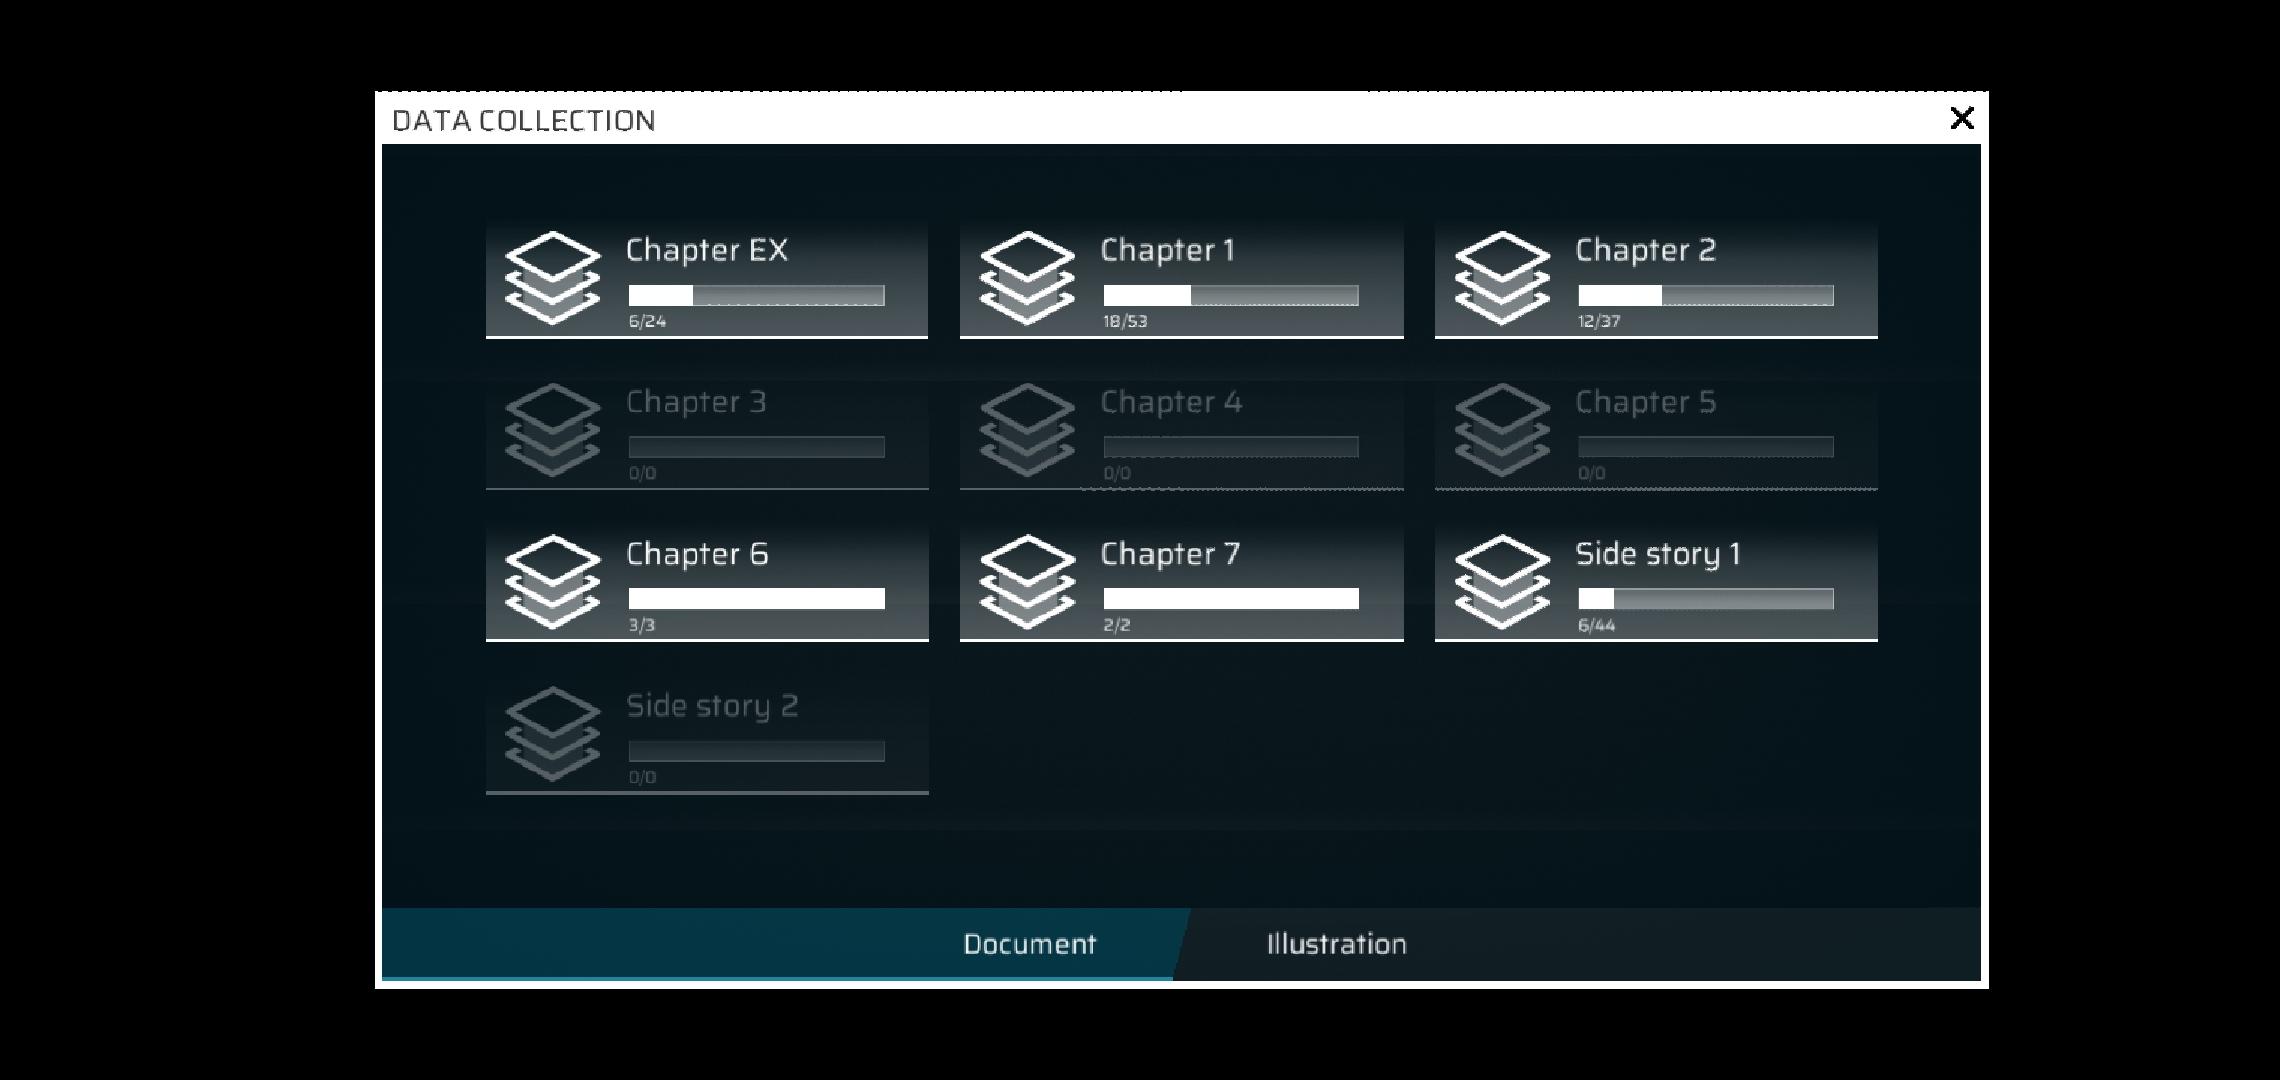
Task: Click the Side story 1 progress bar
Action: pos(1705,599)
